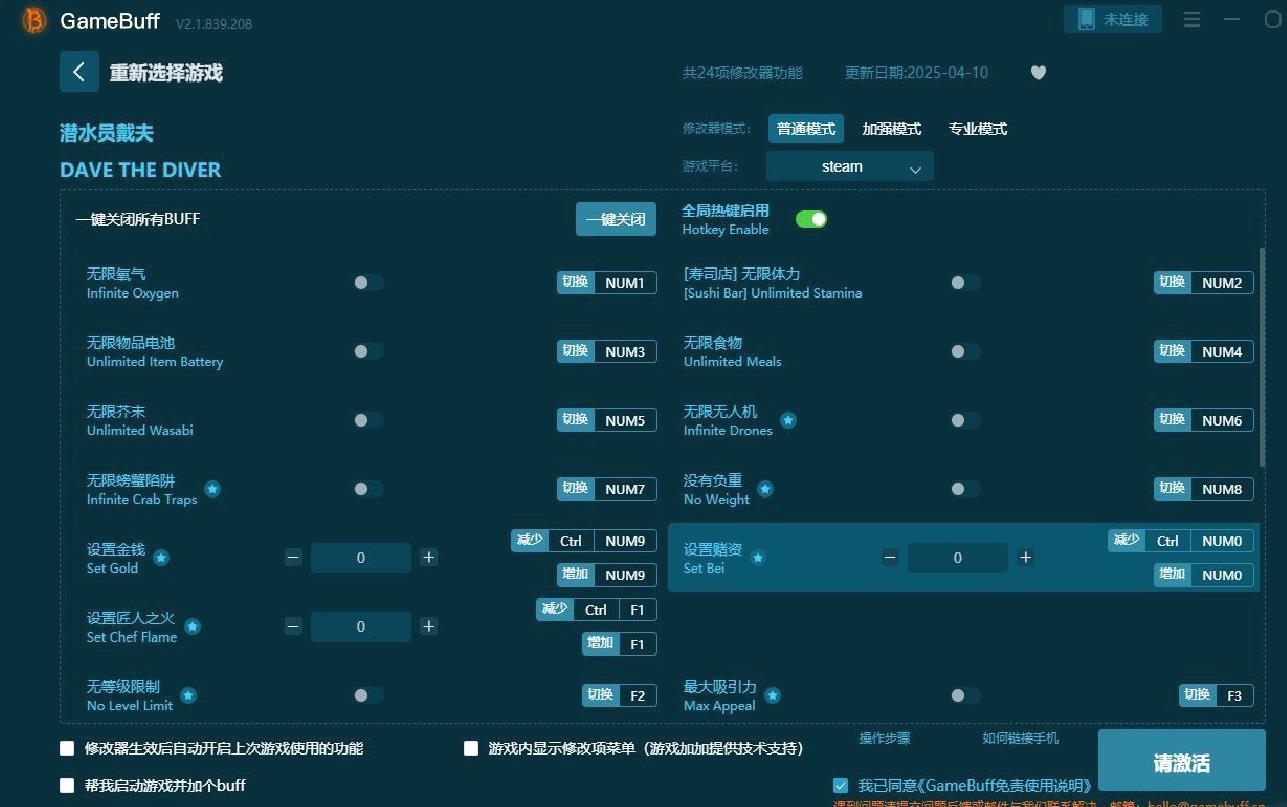Click the Unlimited Wasabi NUM5 hotkey button

pos(607,420)
